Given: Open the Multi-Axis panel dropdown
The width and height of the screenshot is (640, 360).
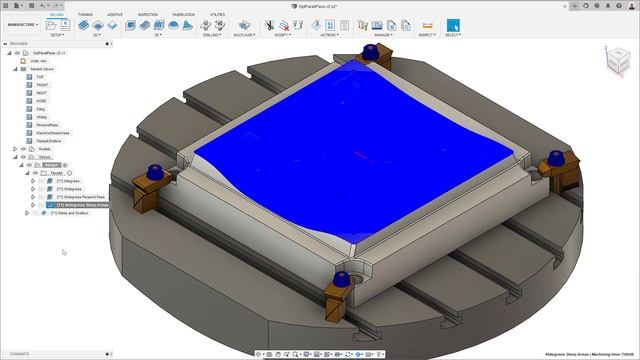Looking at the screenshot, I should [244, 35].
